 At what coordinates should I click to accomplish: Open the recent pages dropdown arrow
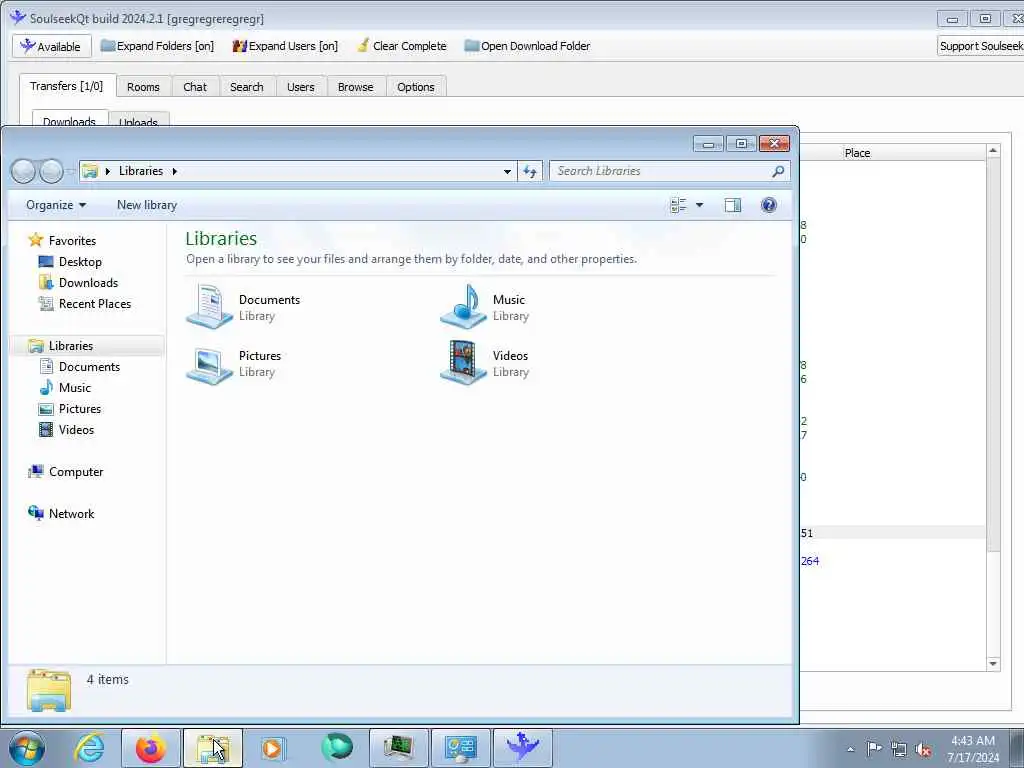(70, 172)
